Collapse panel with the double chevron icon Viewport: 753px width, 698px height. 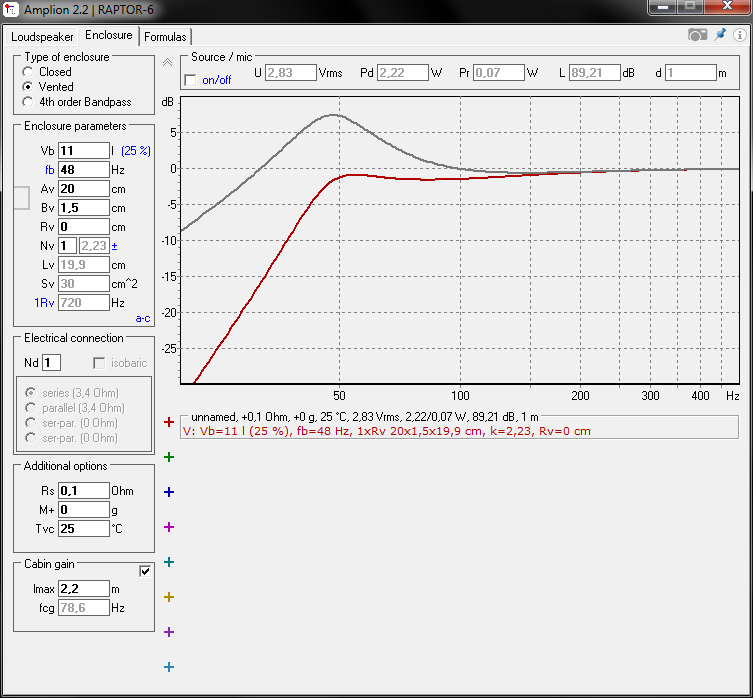[167, 62]
